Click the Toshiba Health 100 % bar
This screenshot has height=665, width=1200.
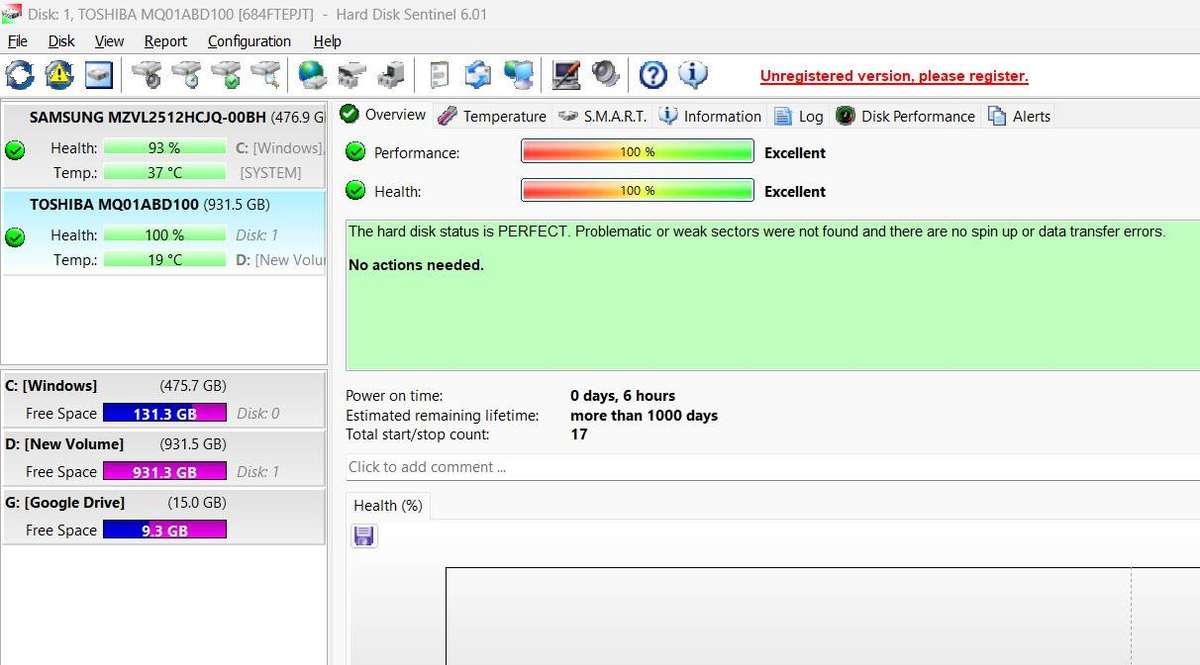[164, 236]
